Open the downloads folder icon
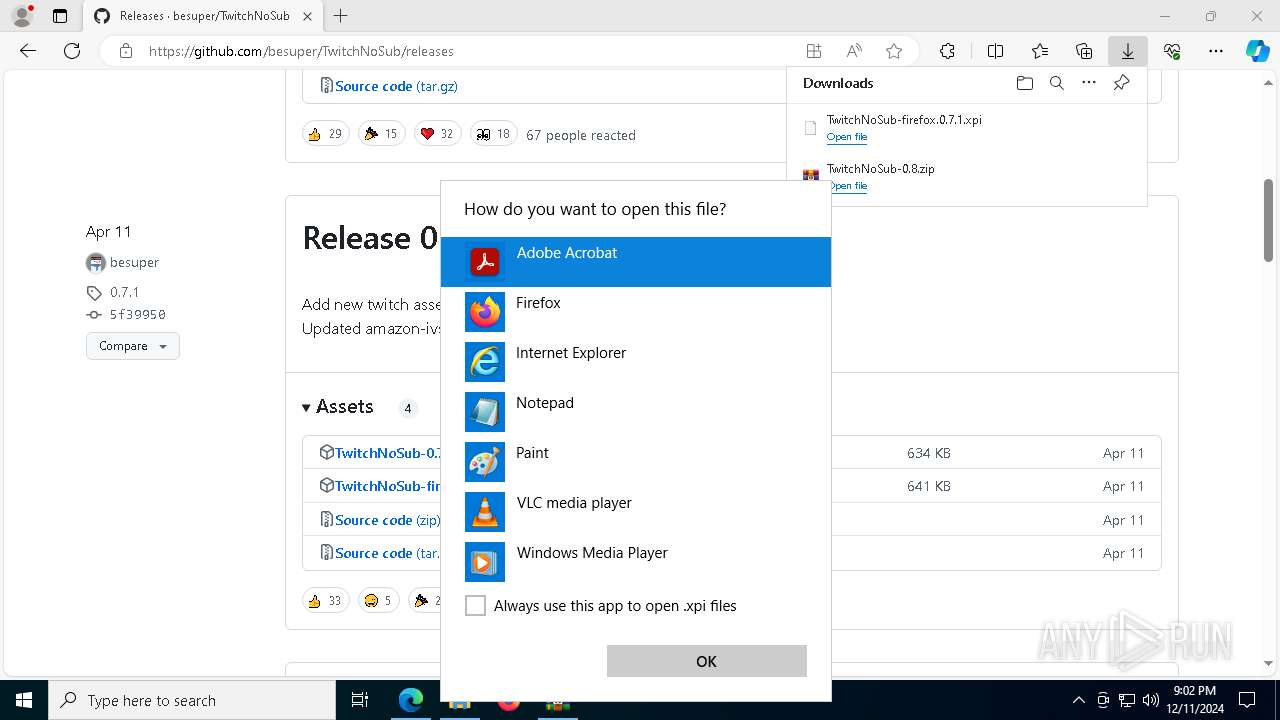 1024,83
